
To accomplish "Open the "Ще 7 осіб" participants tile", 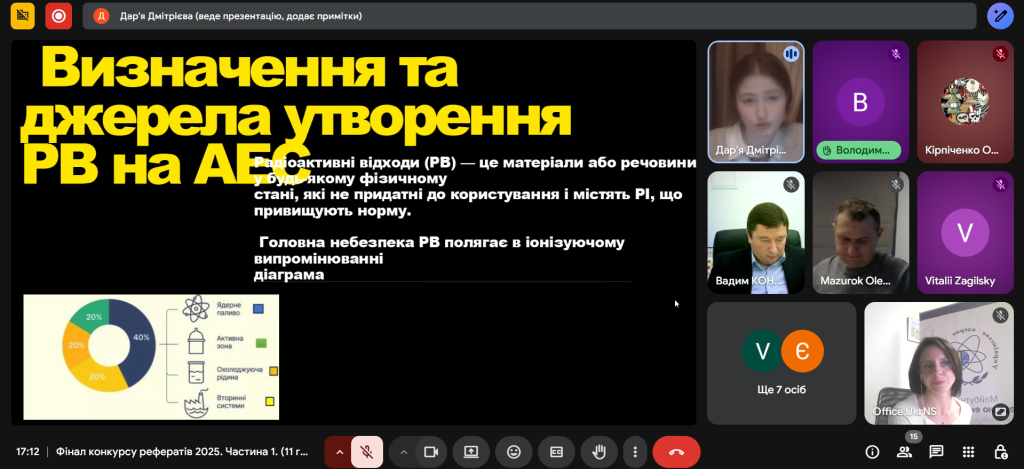I will pyautogui.click(x=781, y=363).
